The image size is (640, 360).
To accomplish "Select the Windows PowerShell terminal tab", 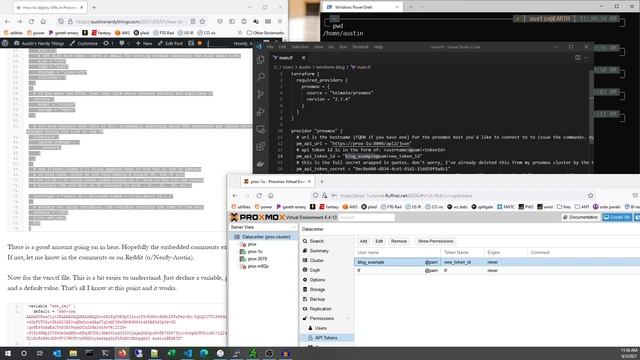I will point(362,7).
